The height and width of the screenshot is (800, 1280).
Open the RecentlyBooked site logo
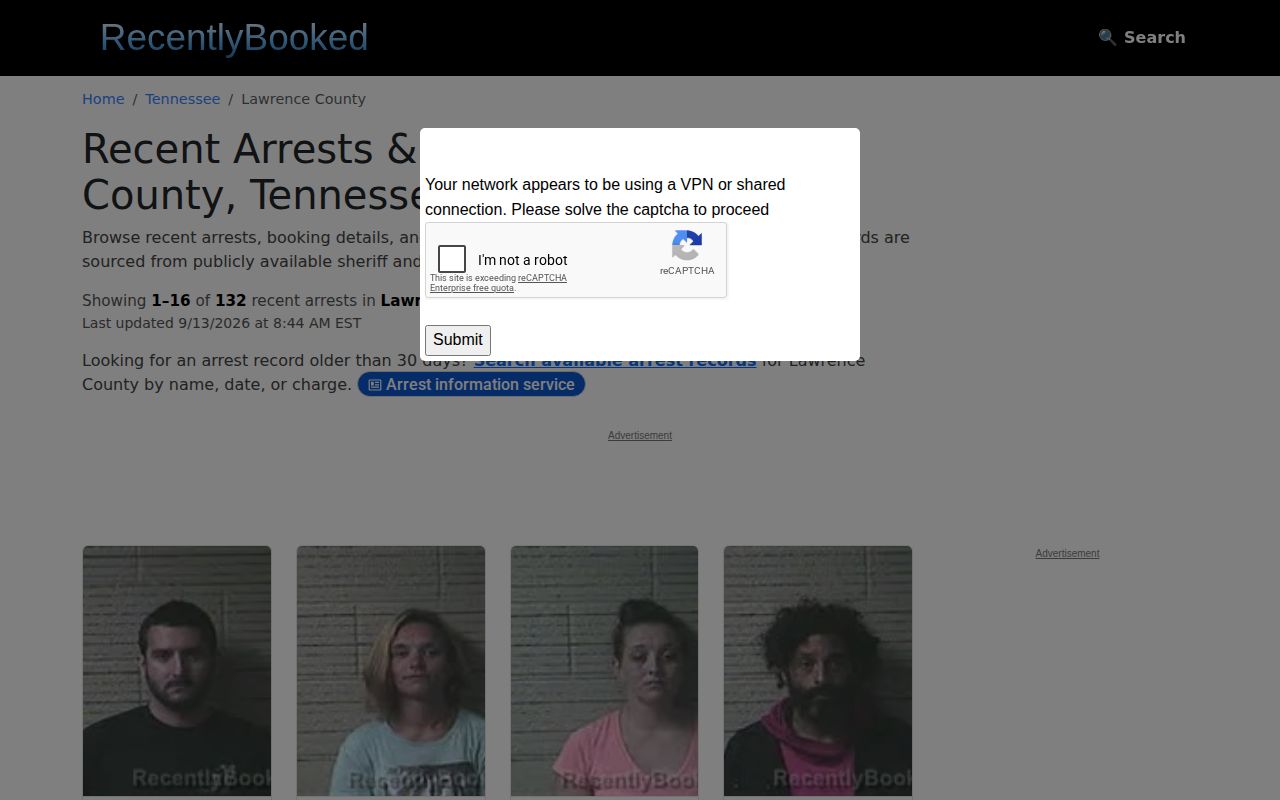click(x=234, y=37)
